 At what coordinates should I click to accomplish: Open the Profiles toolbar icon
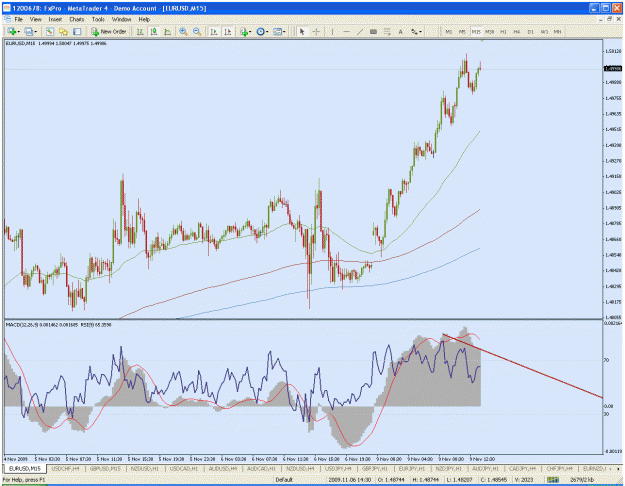point(28,31)
